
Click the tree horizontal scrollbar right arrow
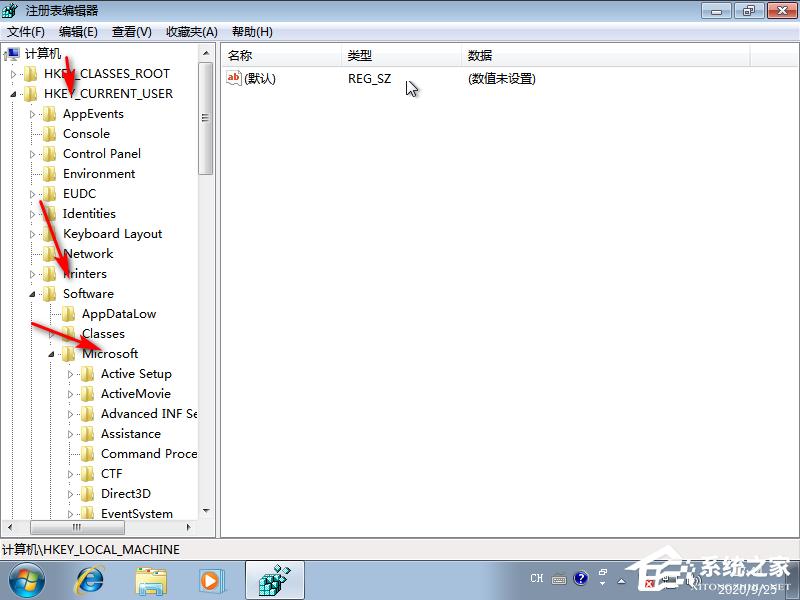(x=189, y=527)
